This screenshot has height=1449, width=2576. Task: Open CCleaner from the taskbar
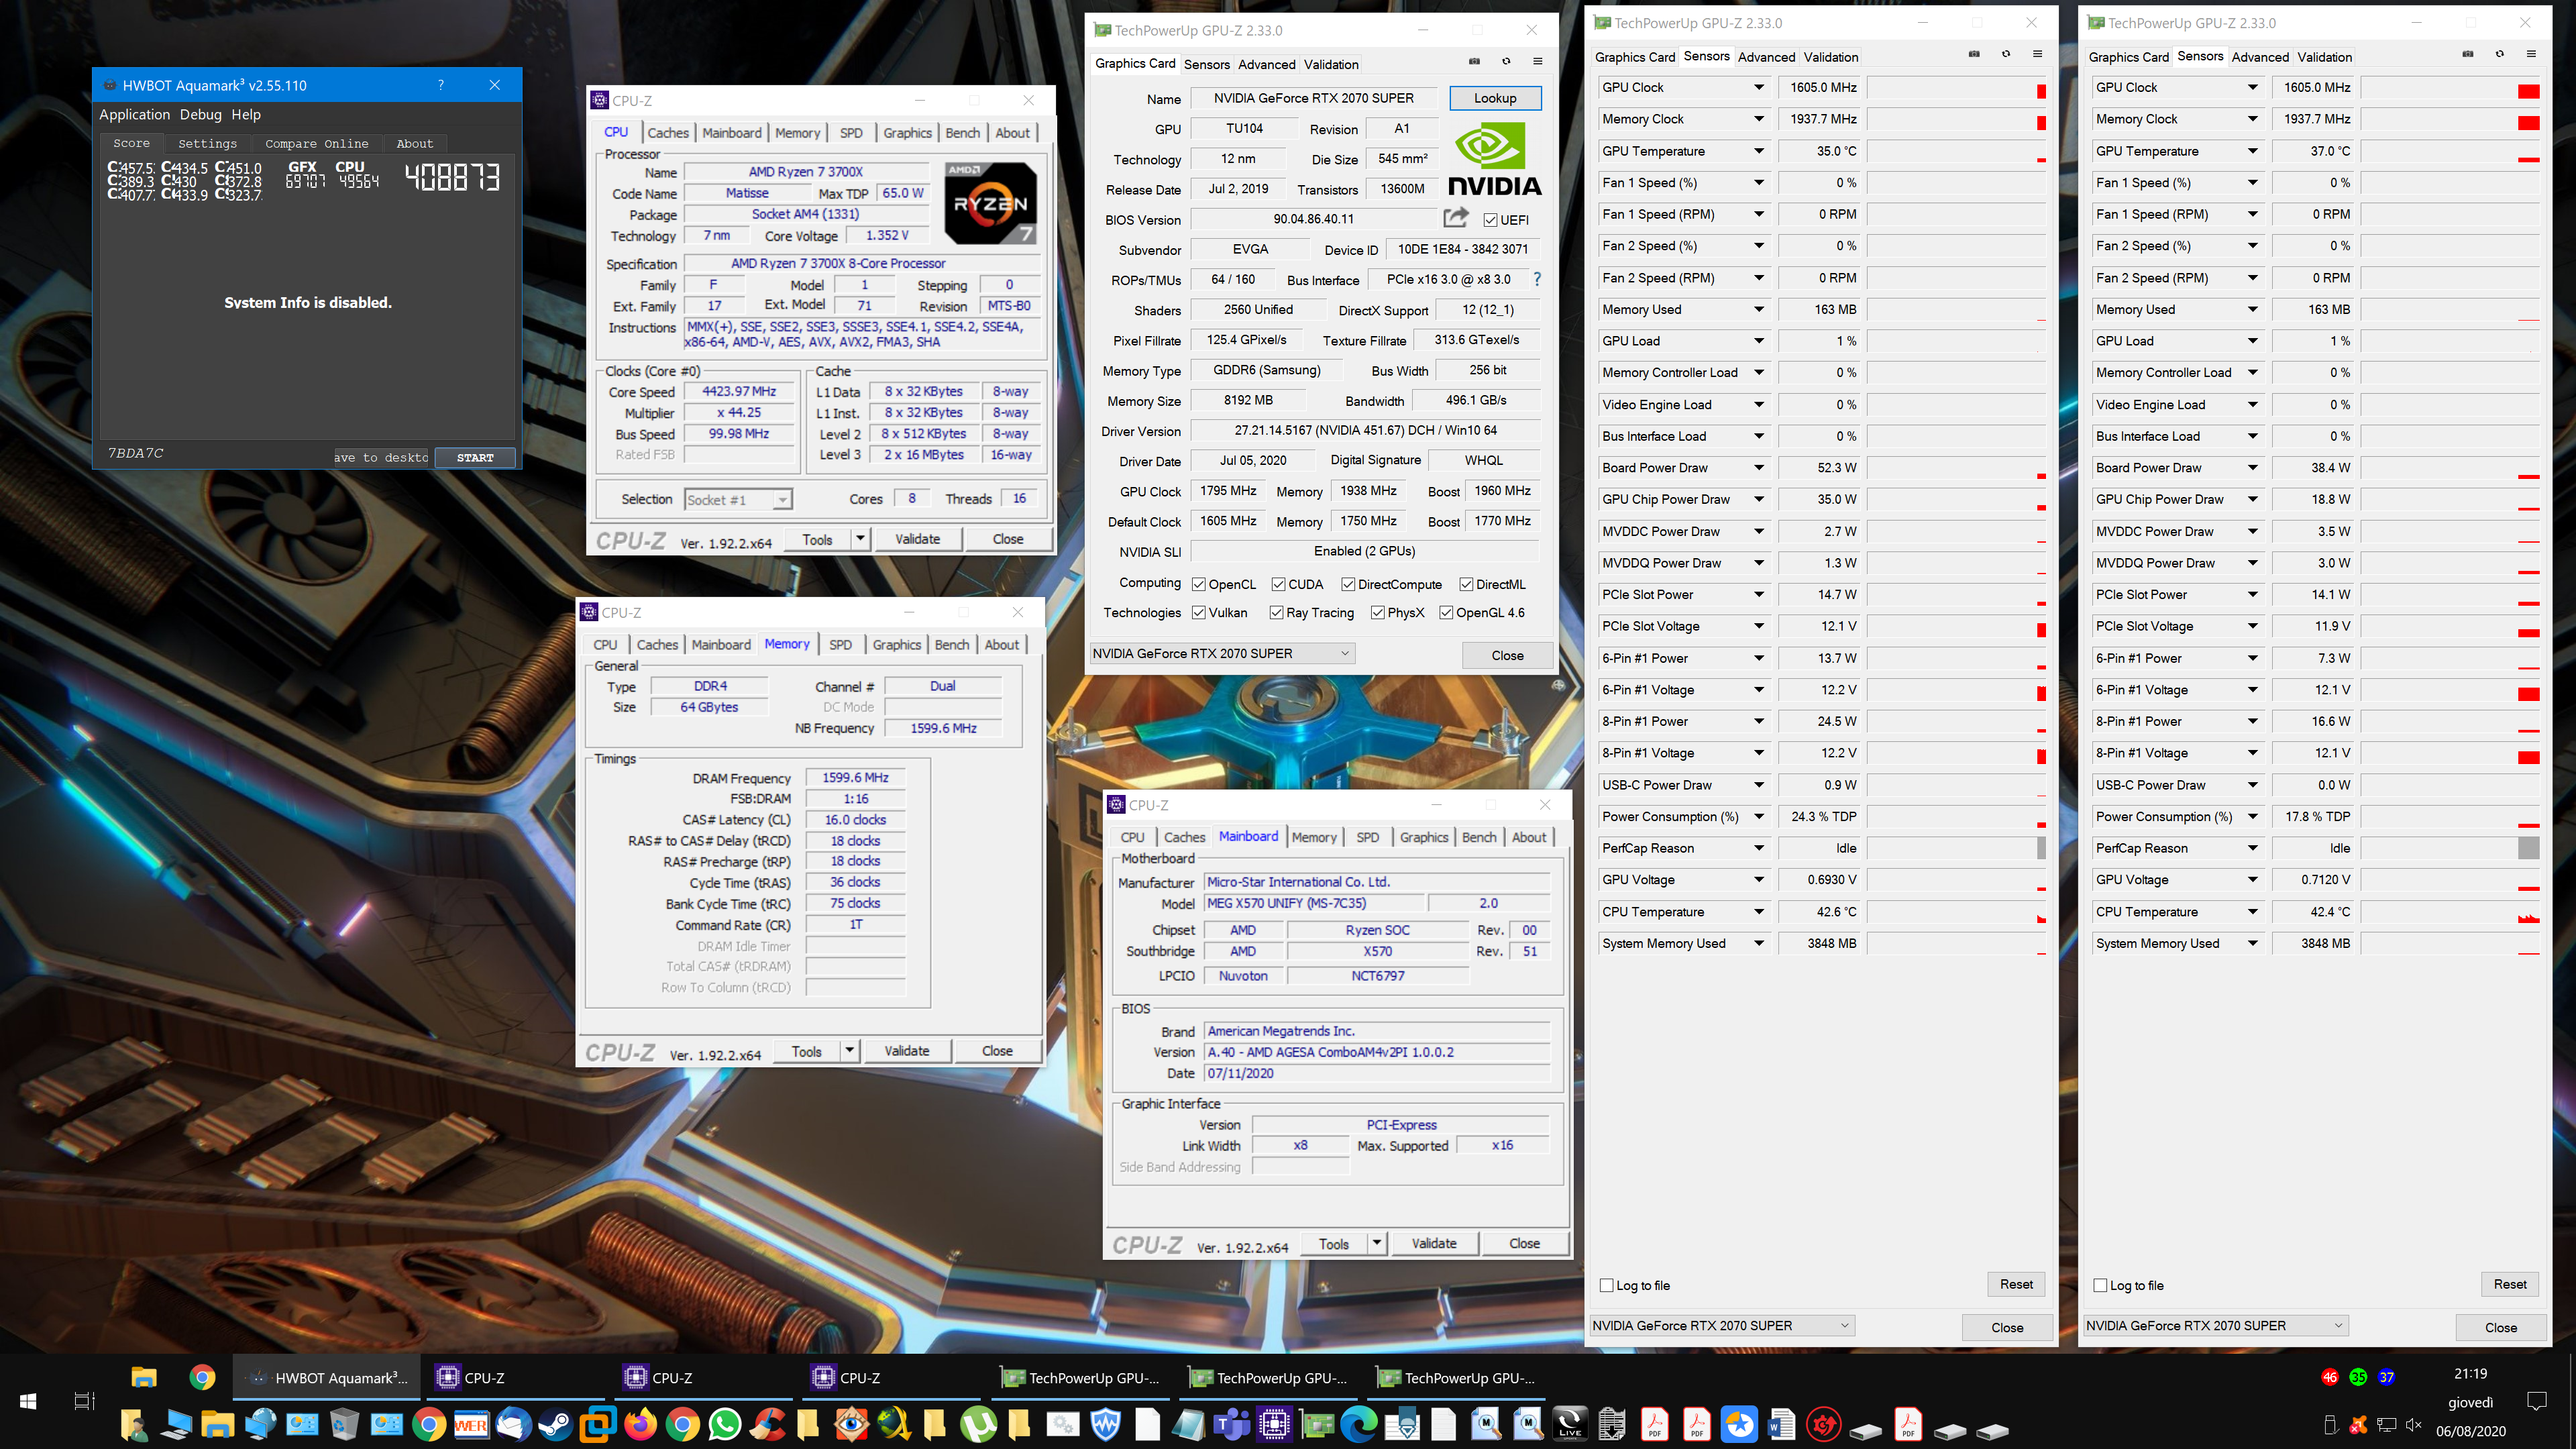pyautogui.click(x=768, y=1424)
